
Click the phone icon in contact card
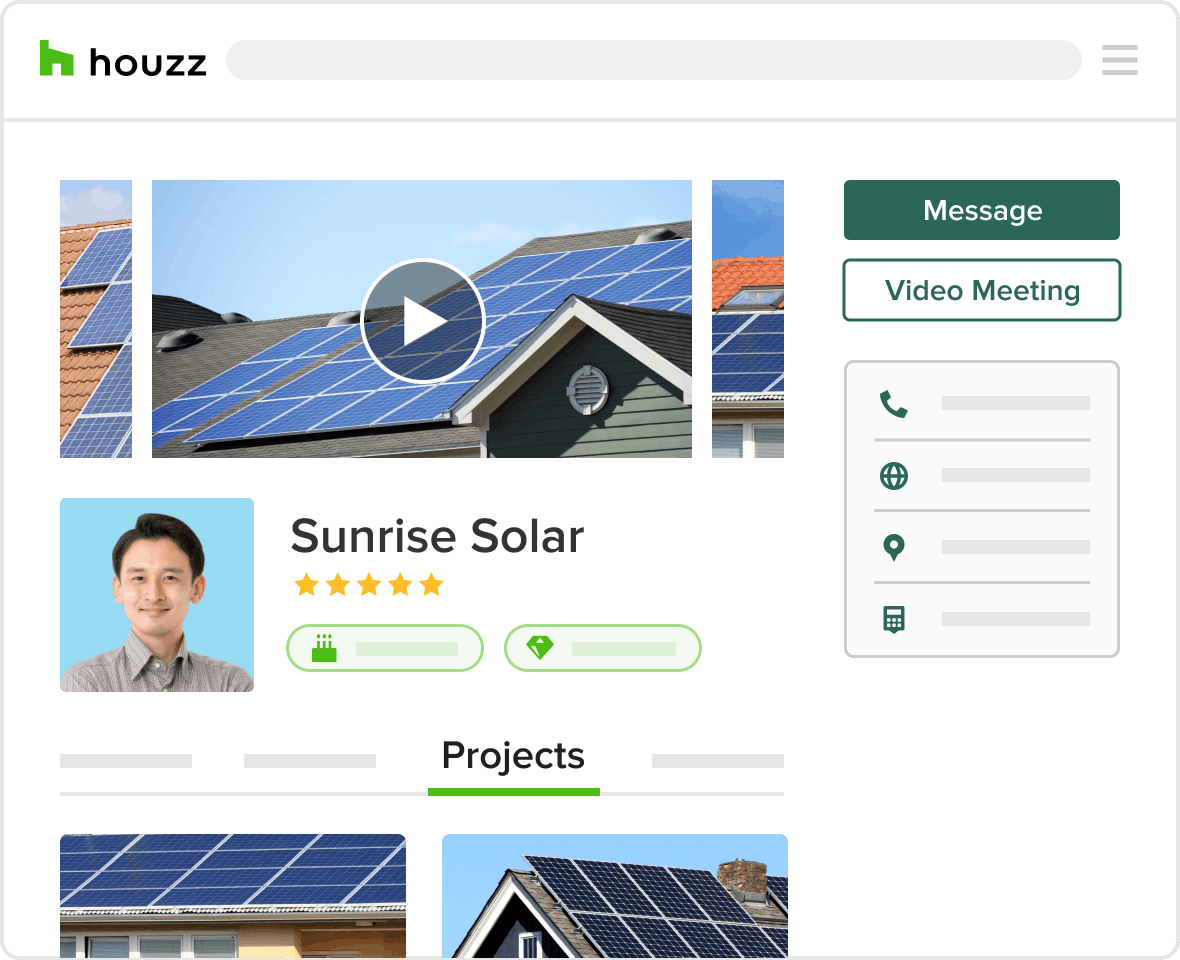[894, 404]
